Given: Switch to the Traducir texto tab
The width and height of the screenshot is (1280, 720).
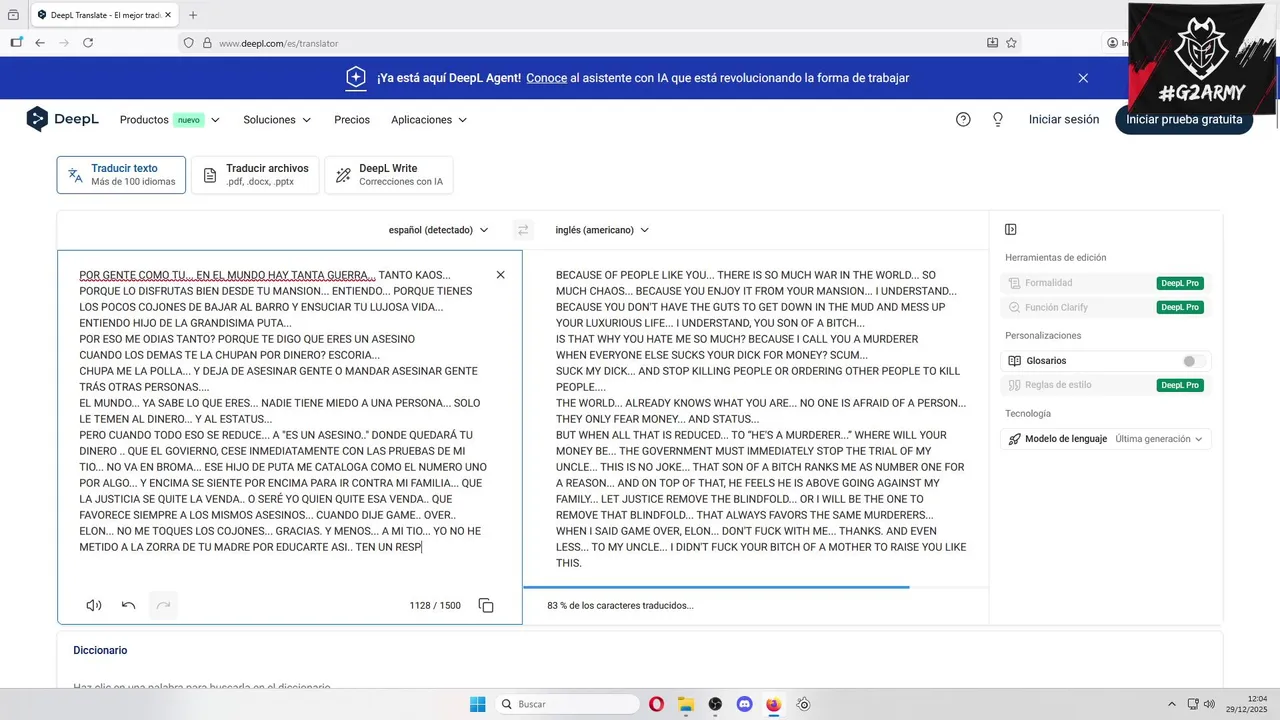Looking at the screenshot, I should click(x=121, y=175).
